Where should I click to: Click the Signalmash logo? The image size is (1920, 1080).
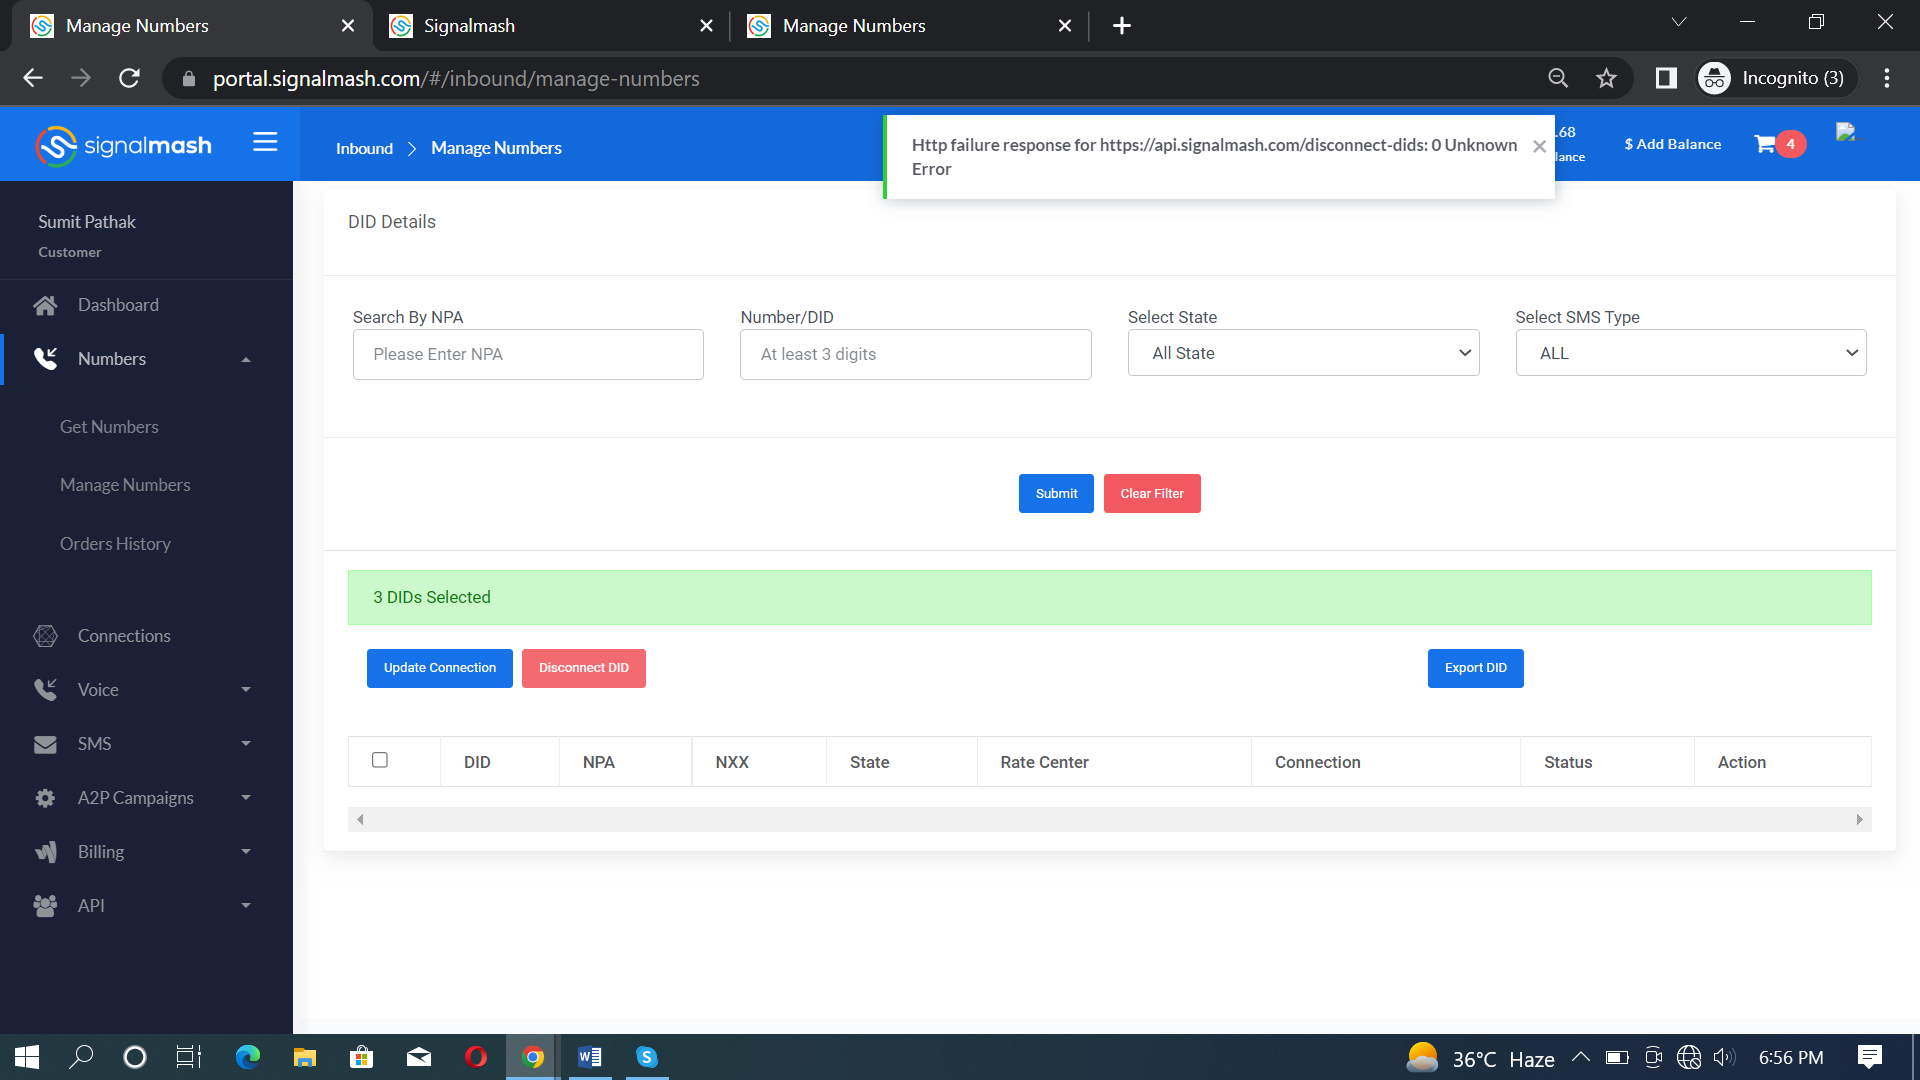click(124, 146)
